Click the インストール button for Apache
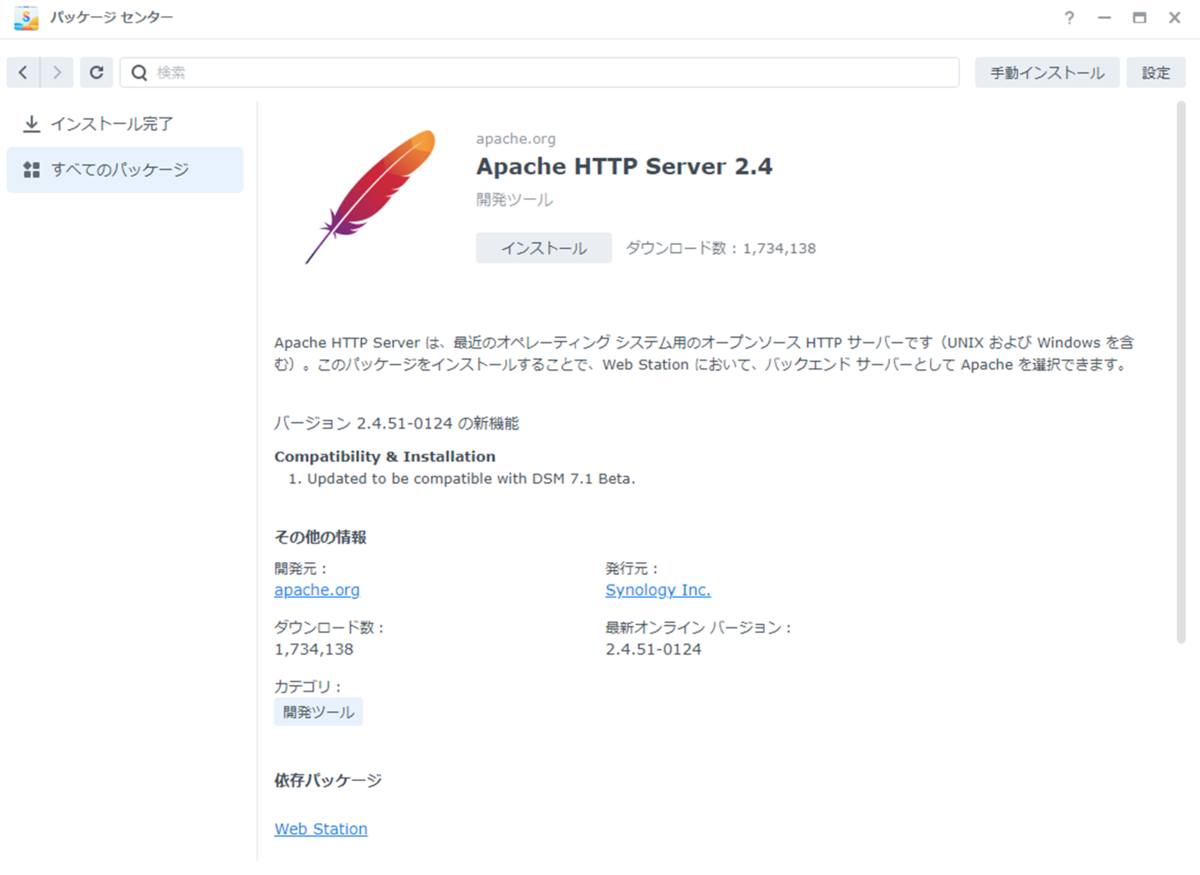Image resolution: width=1200 pixels, height=875 pixels. [x=544, y=248]
